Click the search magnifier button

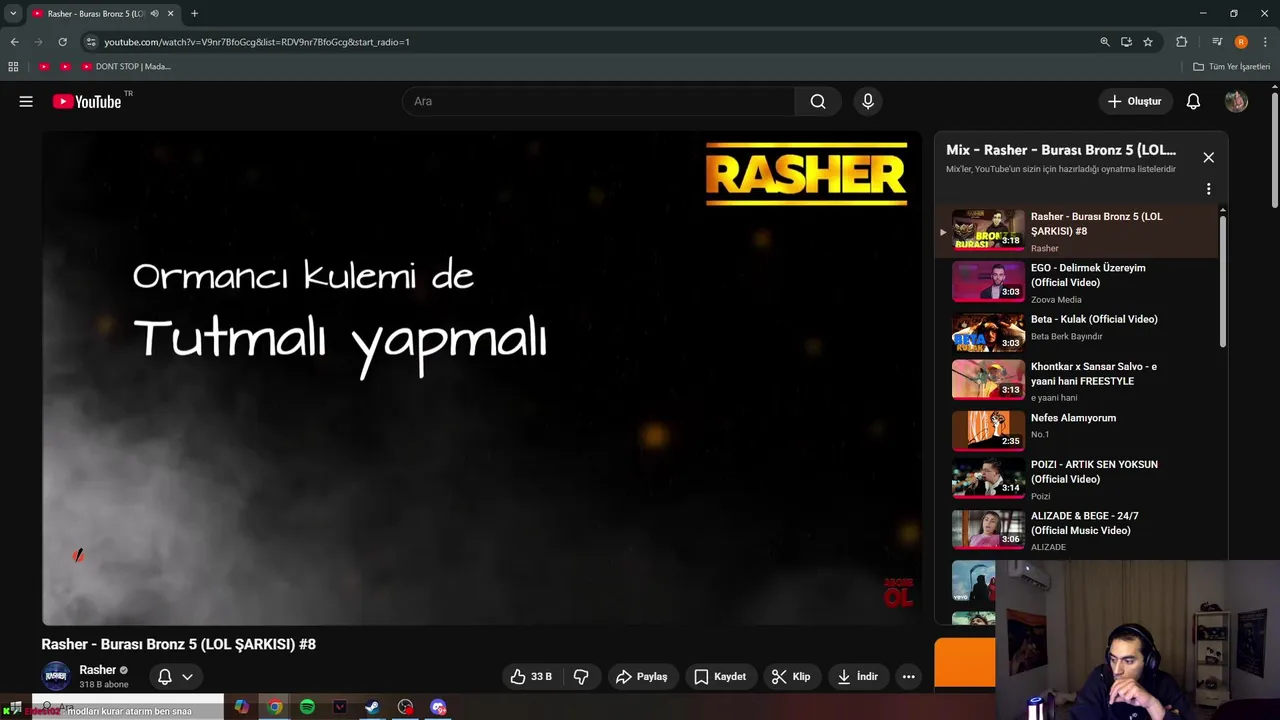(x=818, y=101)
